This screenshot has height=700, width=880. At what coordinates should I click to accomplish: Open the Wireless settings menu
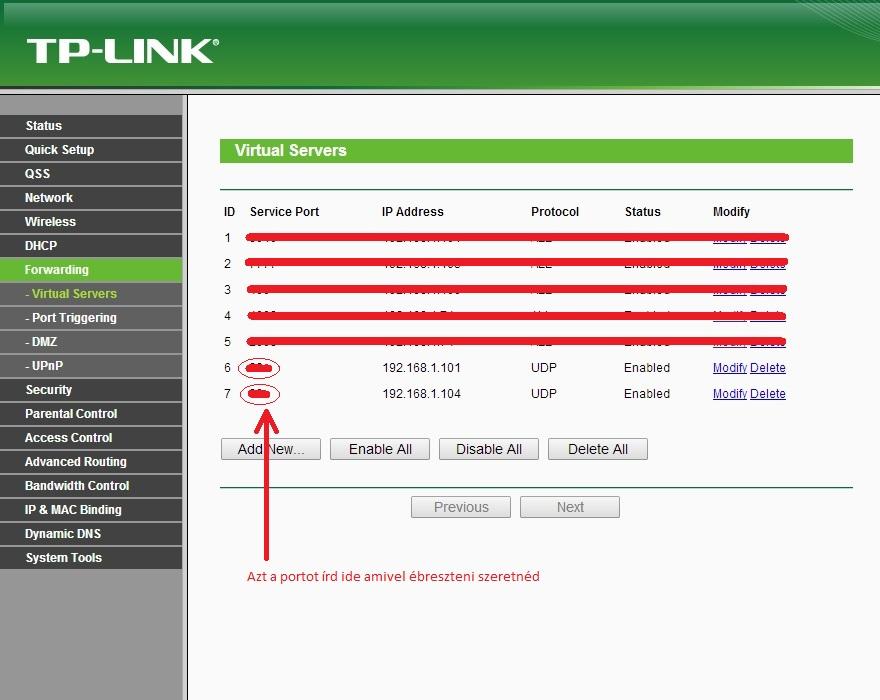91,222
